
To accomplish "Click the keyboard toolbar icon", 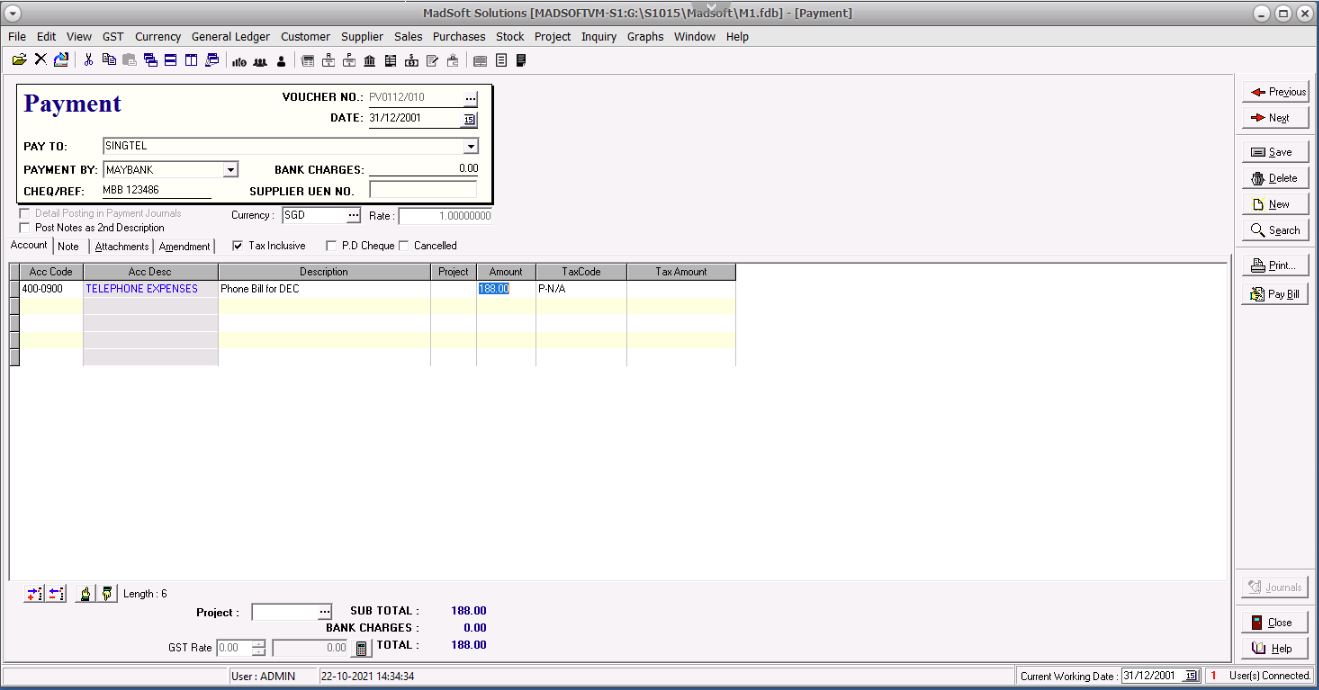I will coord(481,59).
